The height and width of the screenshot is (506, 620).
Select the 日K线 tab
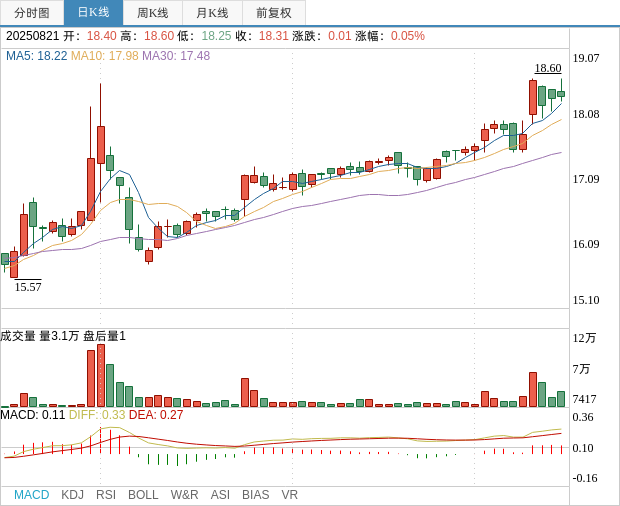pos(93,13)
